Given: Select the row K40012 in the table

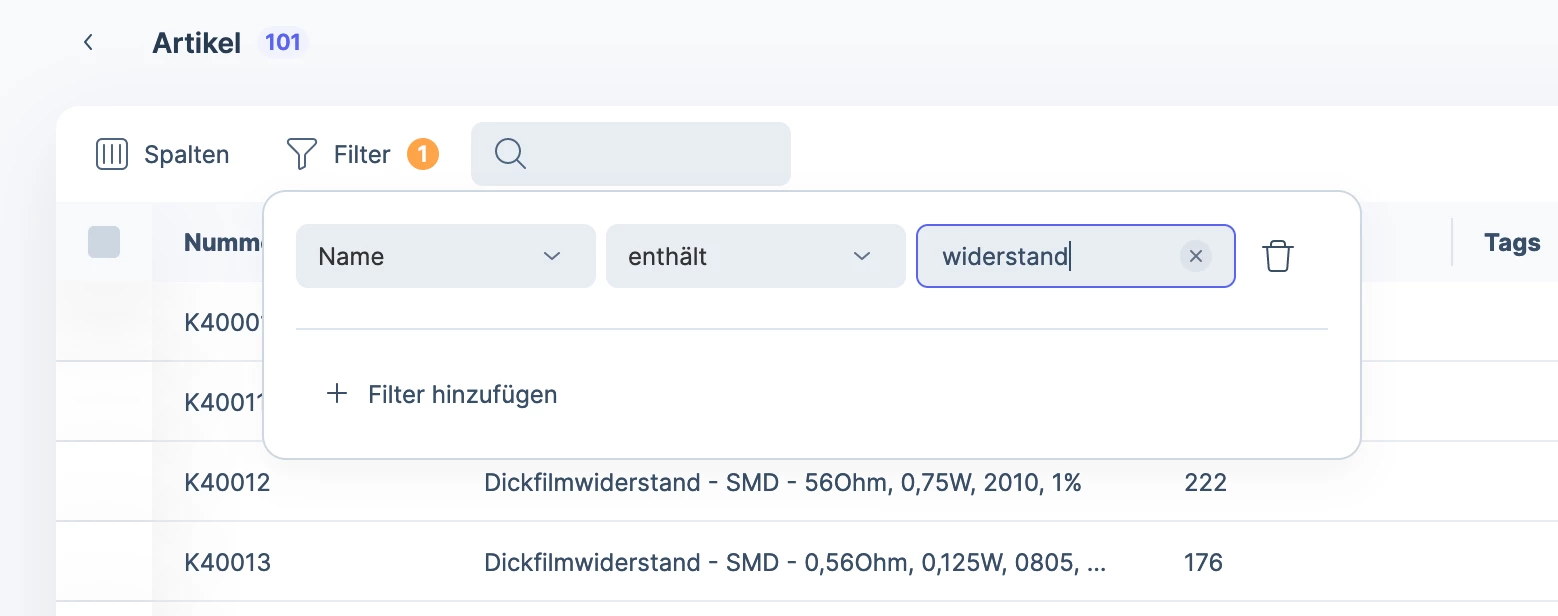Looking at the screenshot, I should pyautogui.click(x=227, y=482).
